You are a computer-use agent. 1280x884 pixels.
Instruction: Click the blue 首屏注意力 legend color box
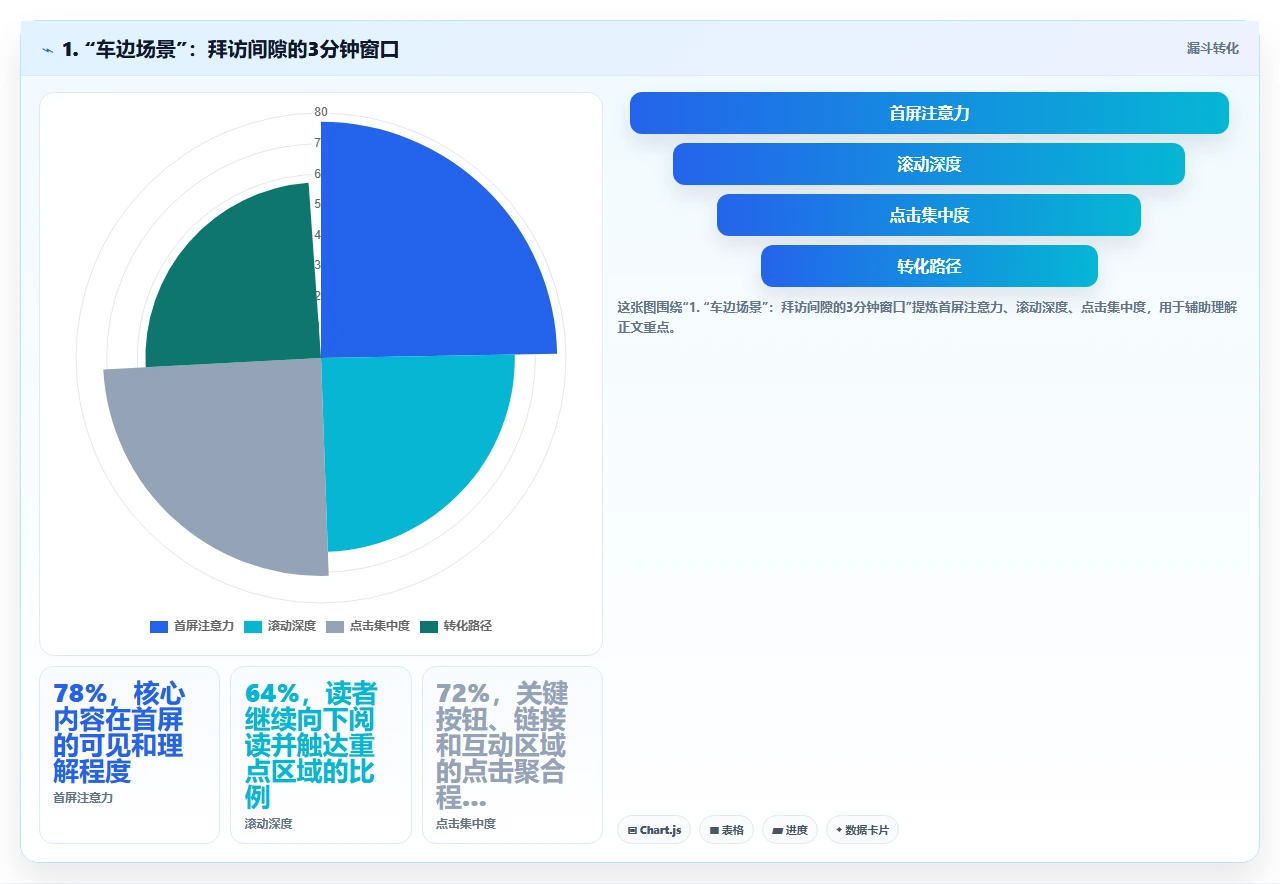pyautogui.click(x=159, y=626)
